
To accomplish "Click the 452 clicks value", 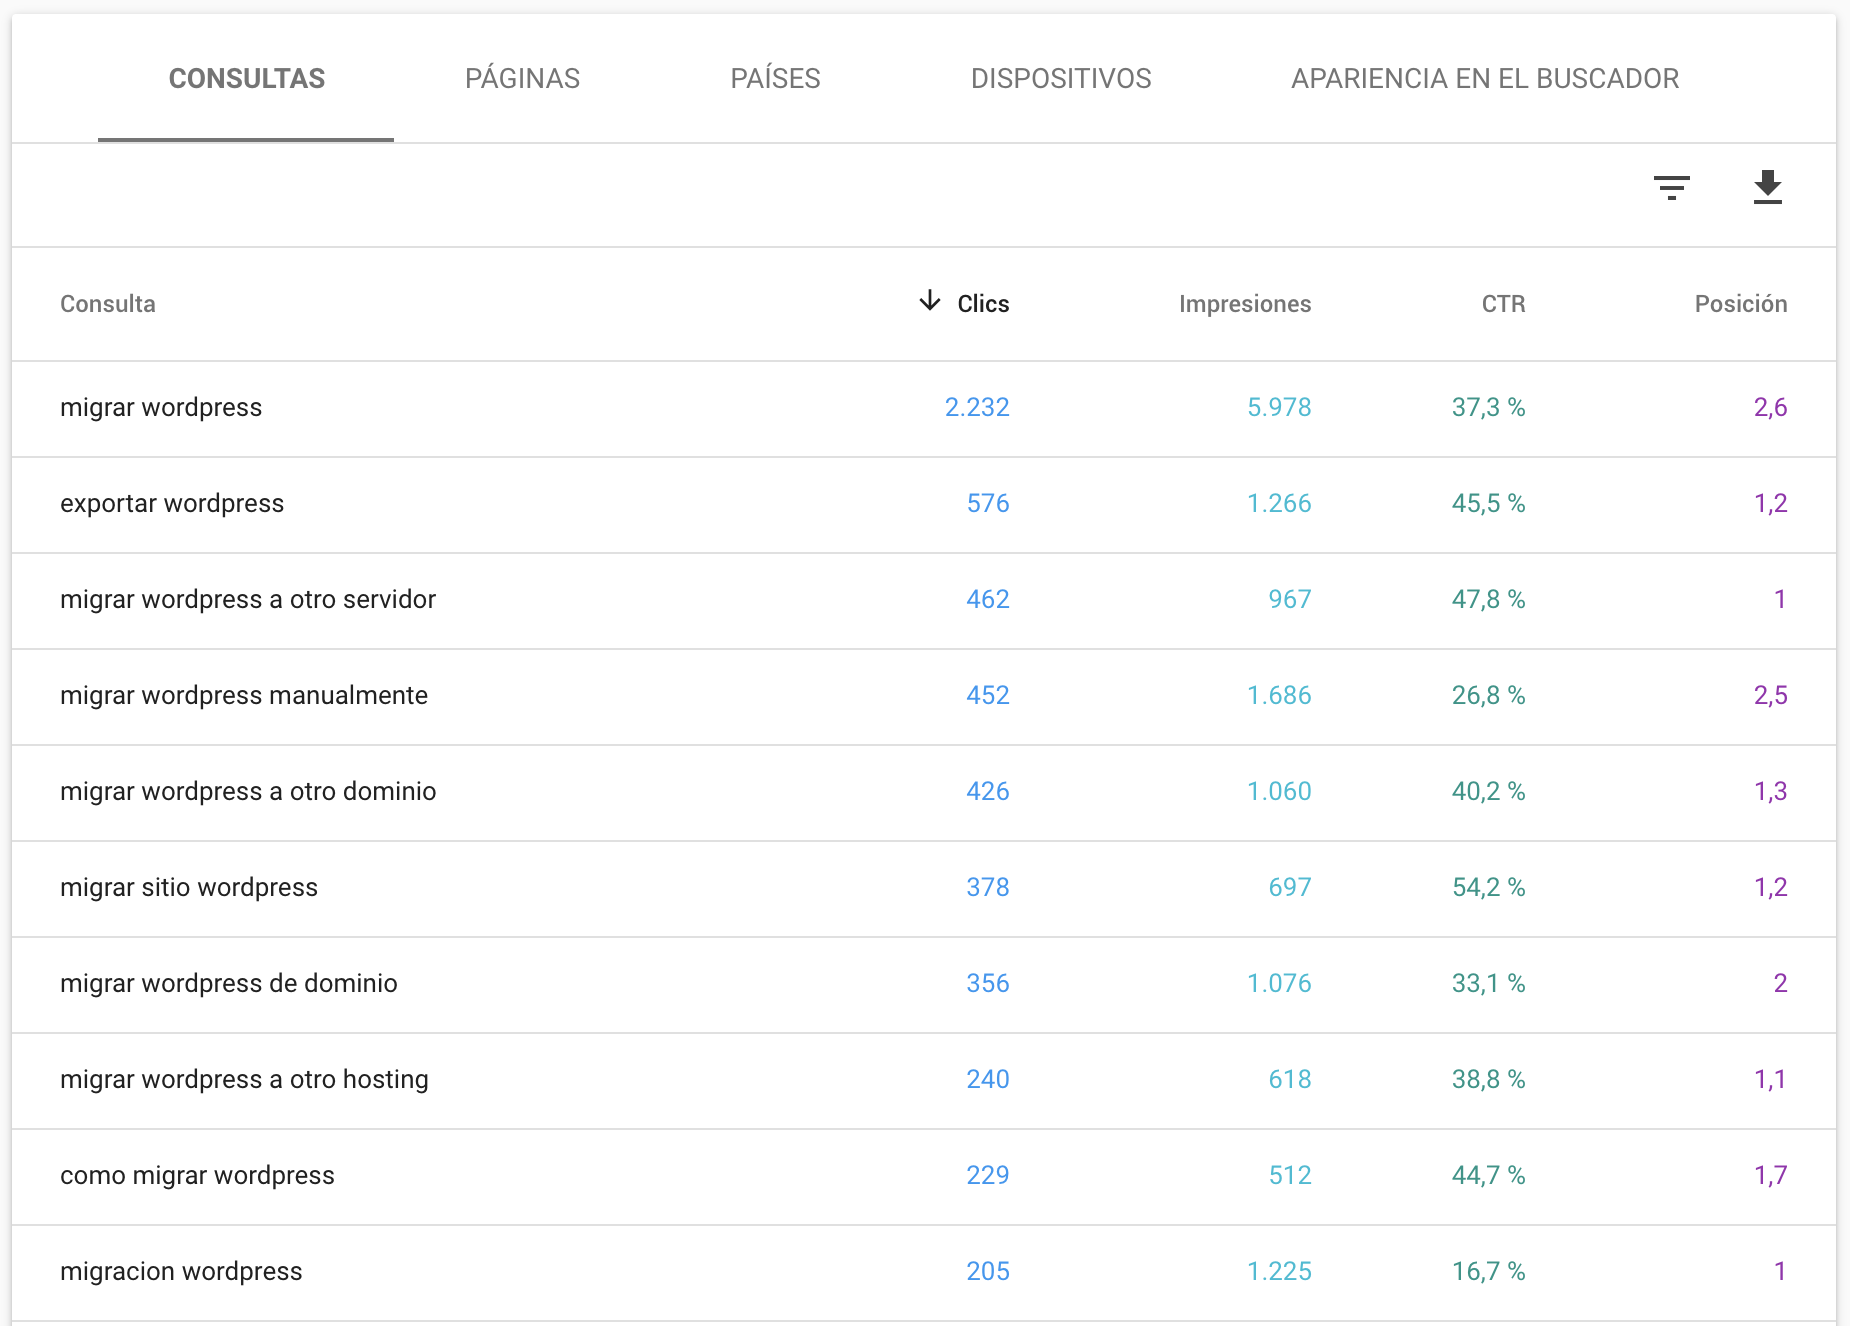I will point(988,695).
